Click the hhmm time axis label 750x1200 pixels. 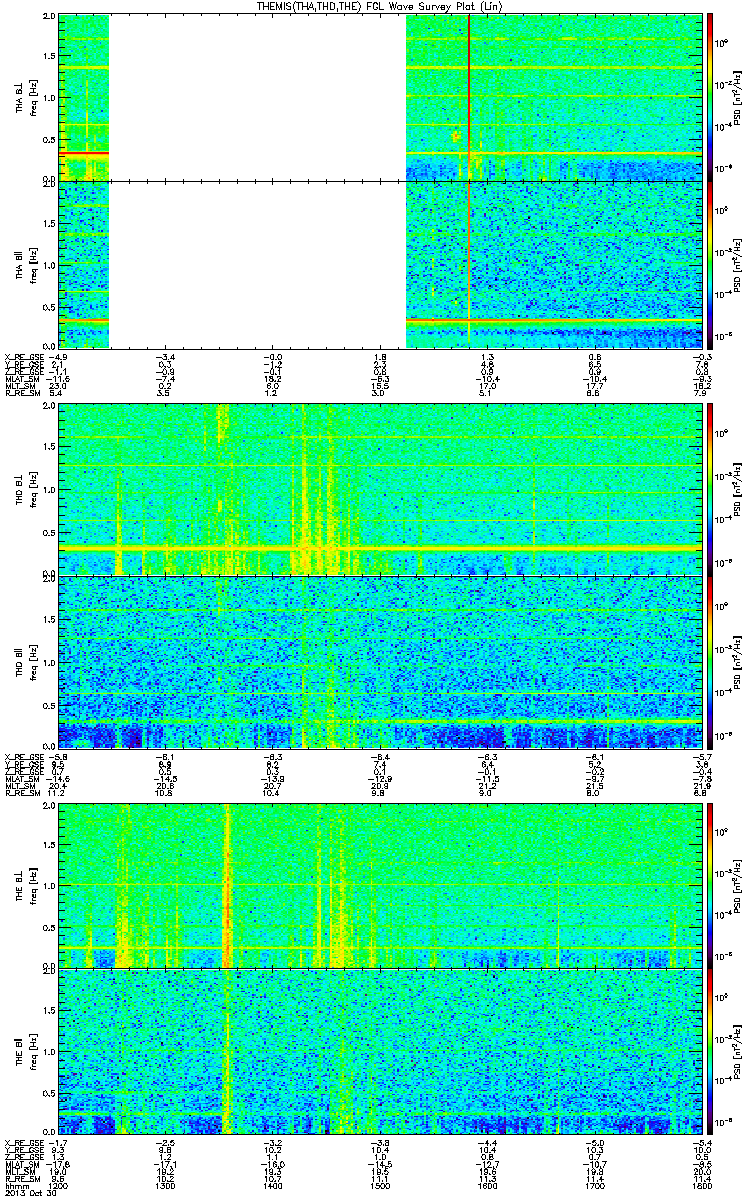click(x=15, y=1184)
